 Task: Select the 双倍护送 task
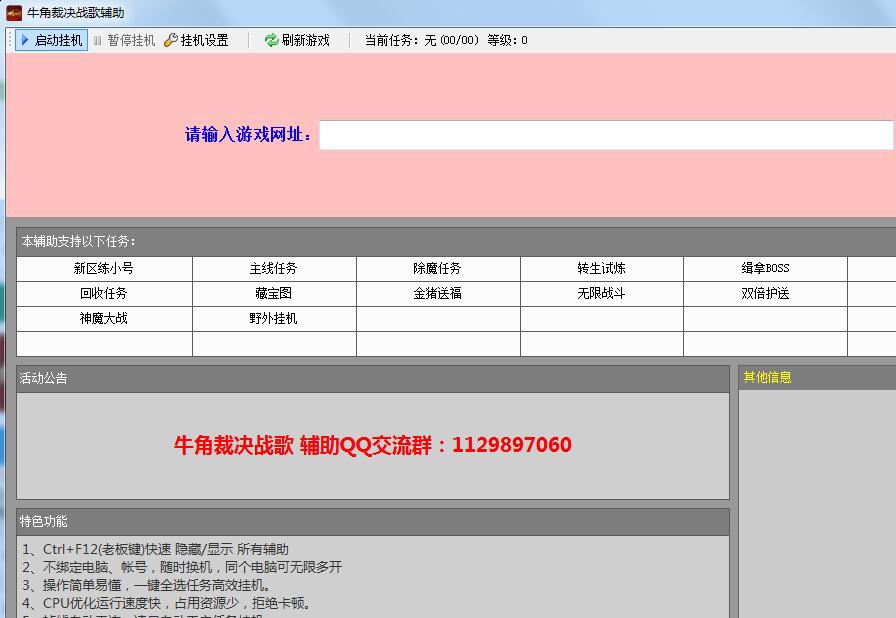[765, 295]
